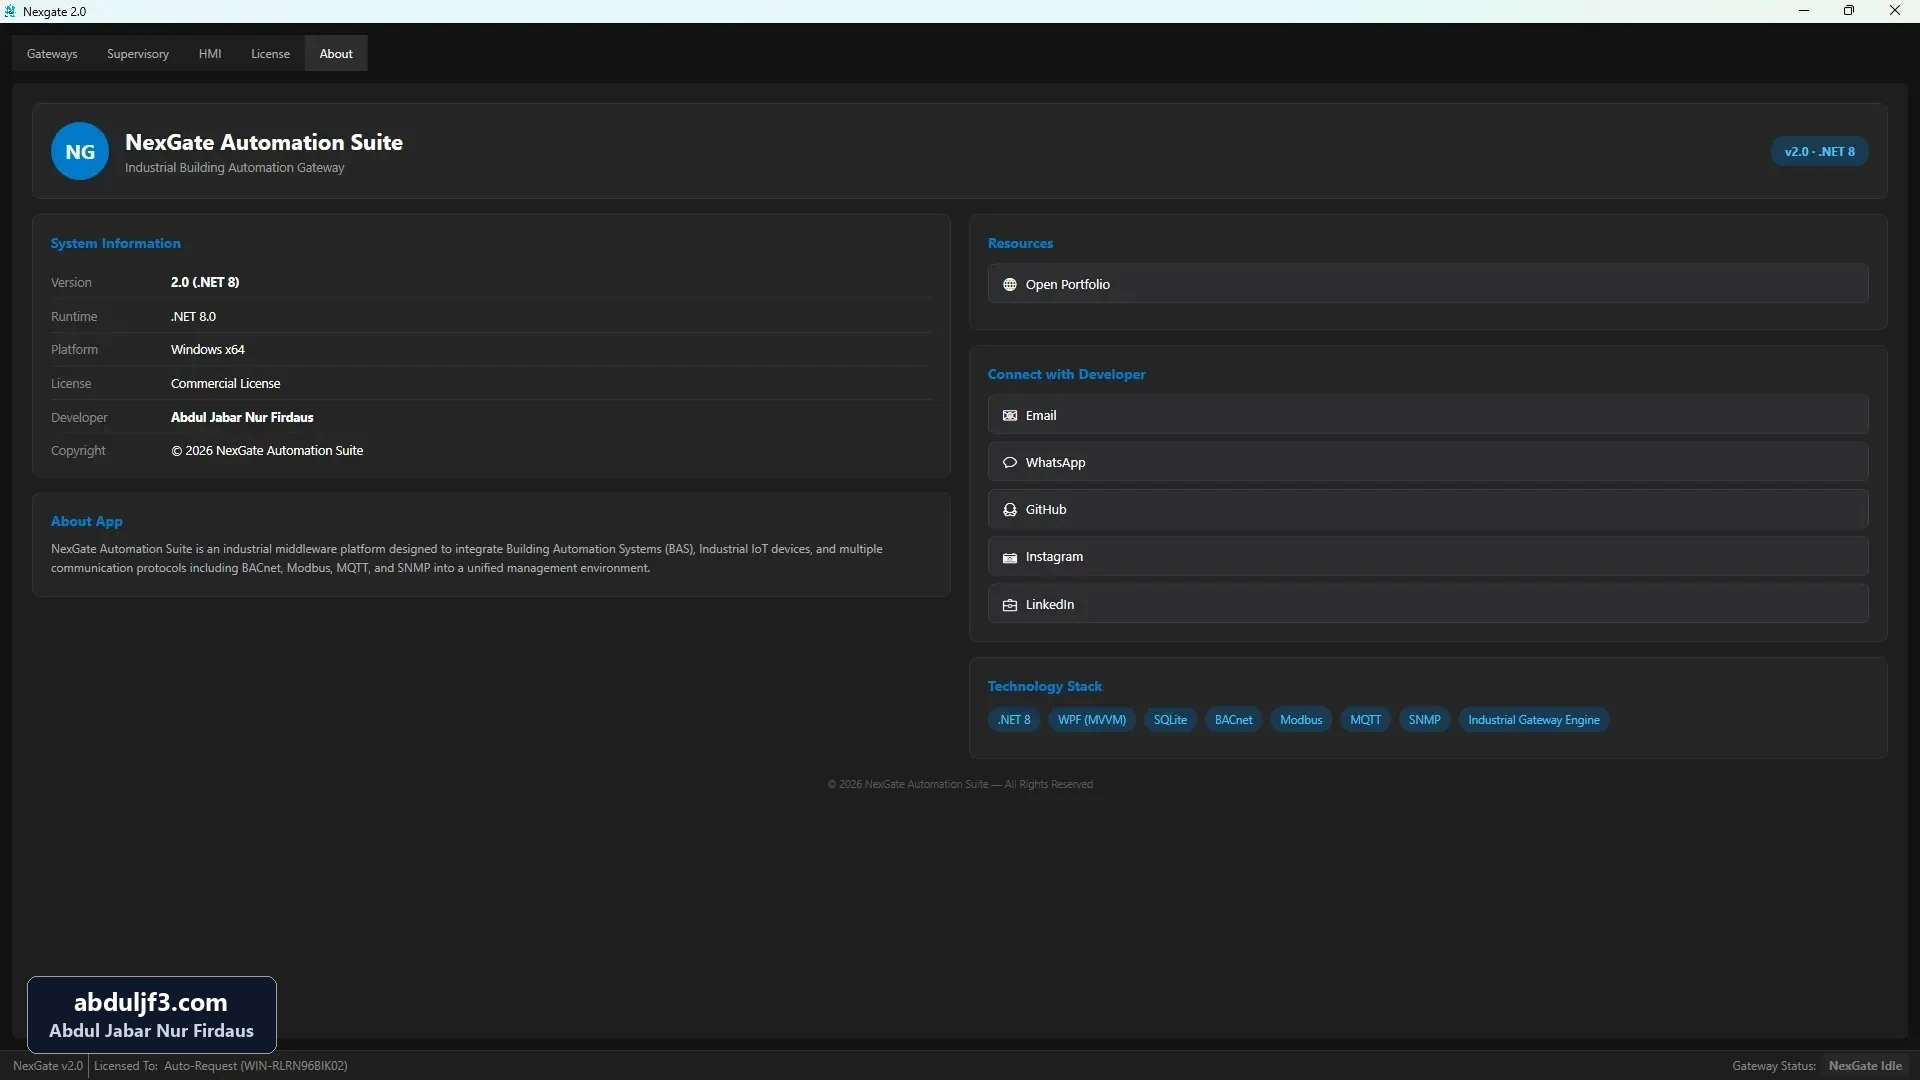Click the .NET 8.0 runtime value
The width and height of the screenshot is (1920, 1080).
193,317
